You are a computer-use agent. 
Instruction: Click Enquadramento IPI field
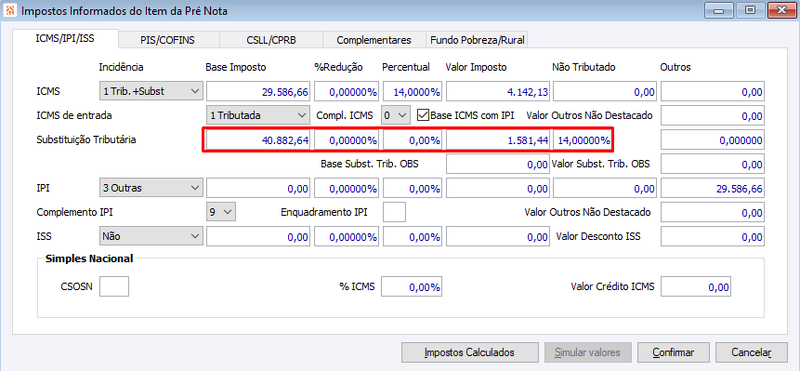[x=394, y=212]
